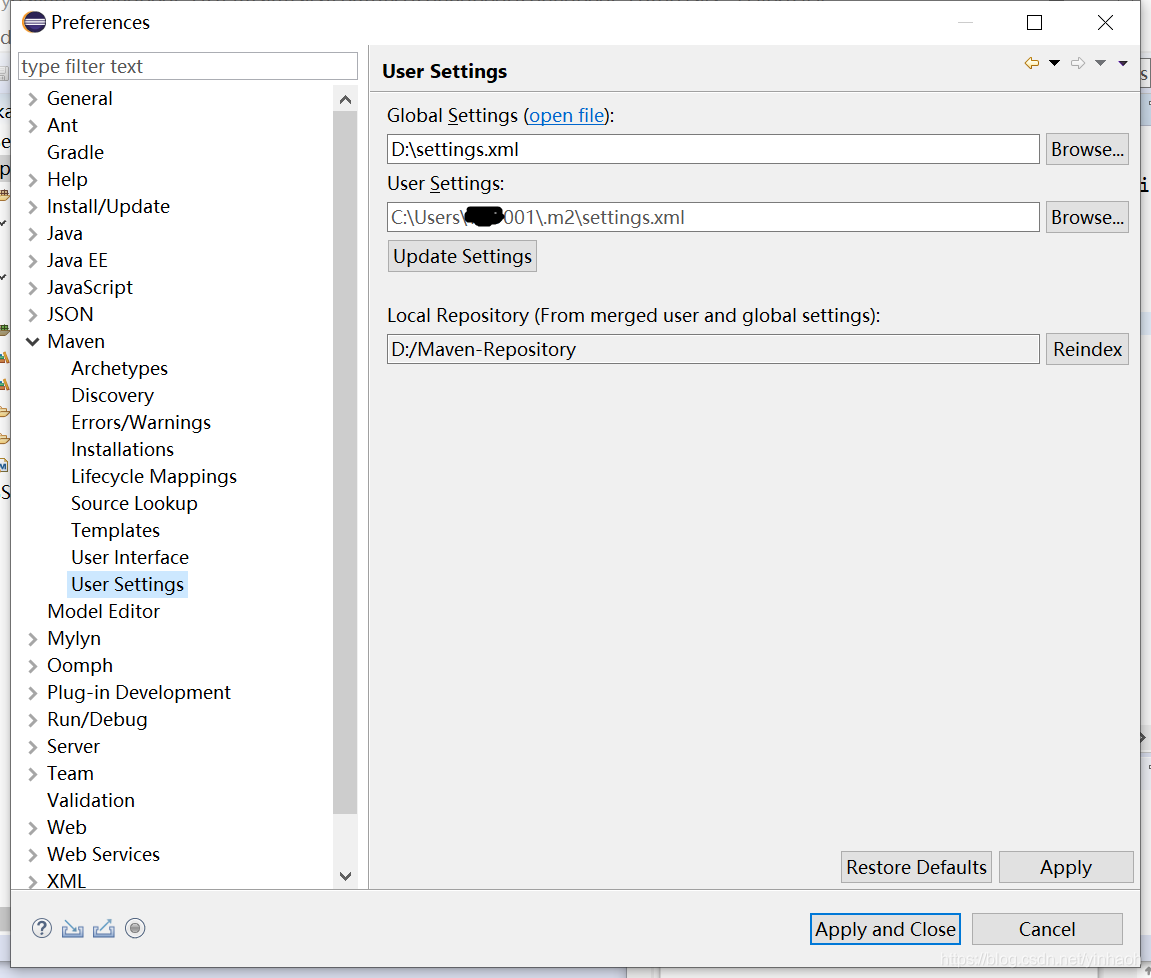This screenshot has height=978, width=1151.
Task: Select User Settings under Maven
Action: coord(128,584)
